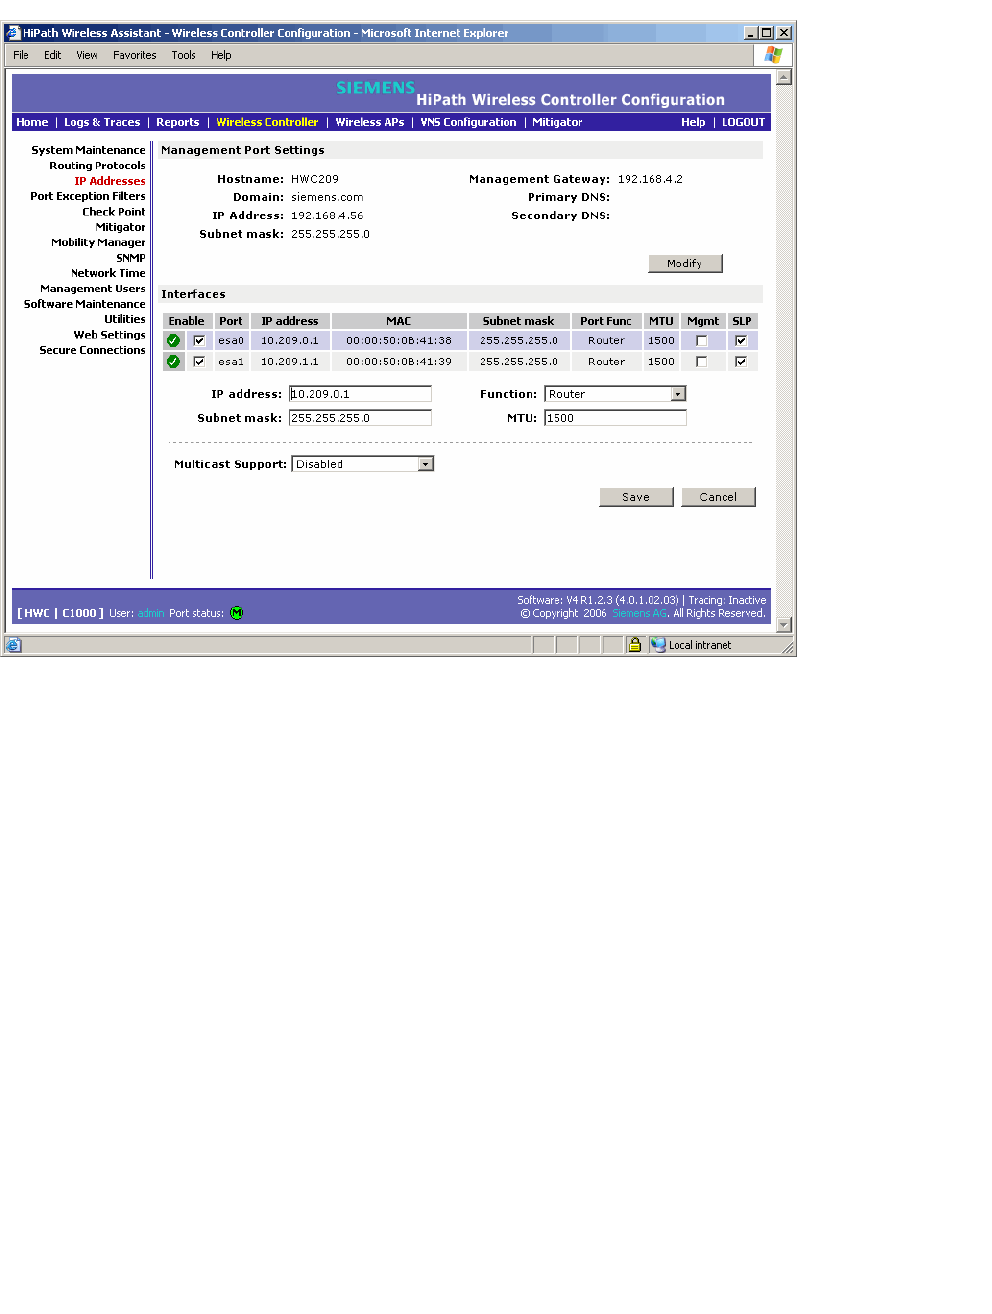Click the security lock icon in status bar
992x1314 pixels.
click(634, 645)
